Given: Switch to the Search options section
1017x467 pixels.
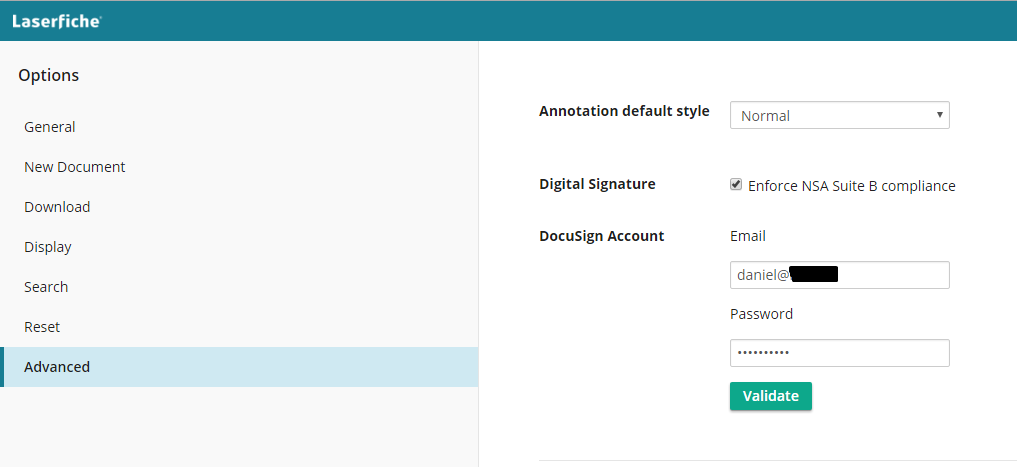Looking at the screenshot, I should pyautogui.click(x=239, y=287).
